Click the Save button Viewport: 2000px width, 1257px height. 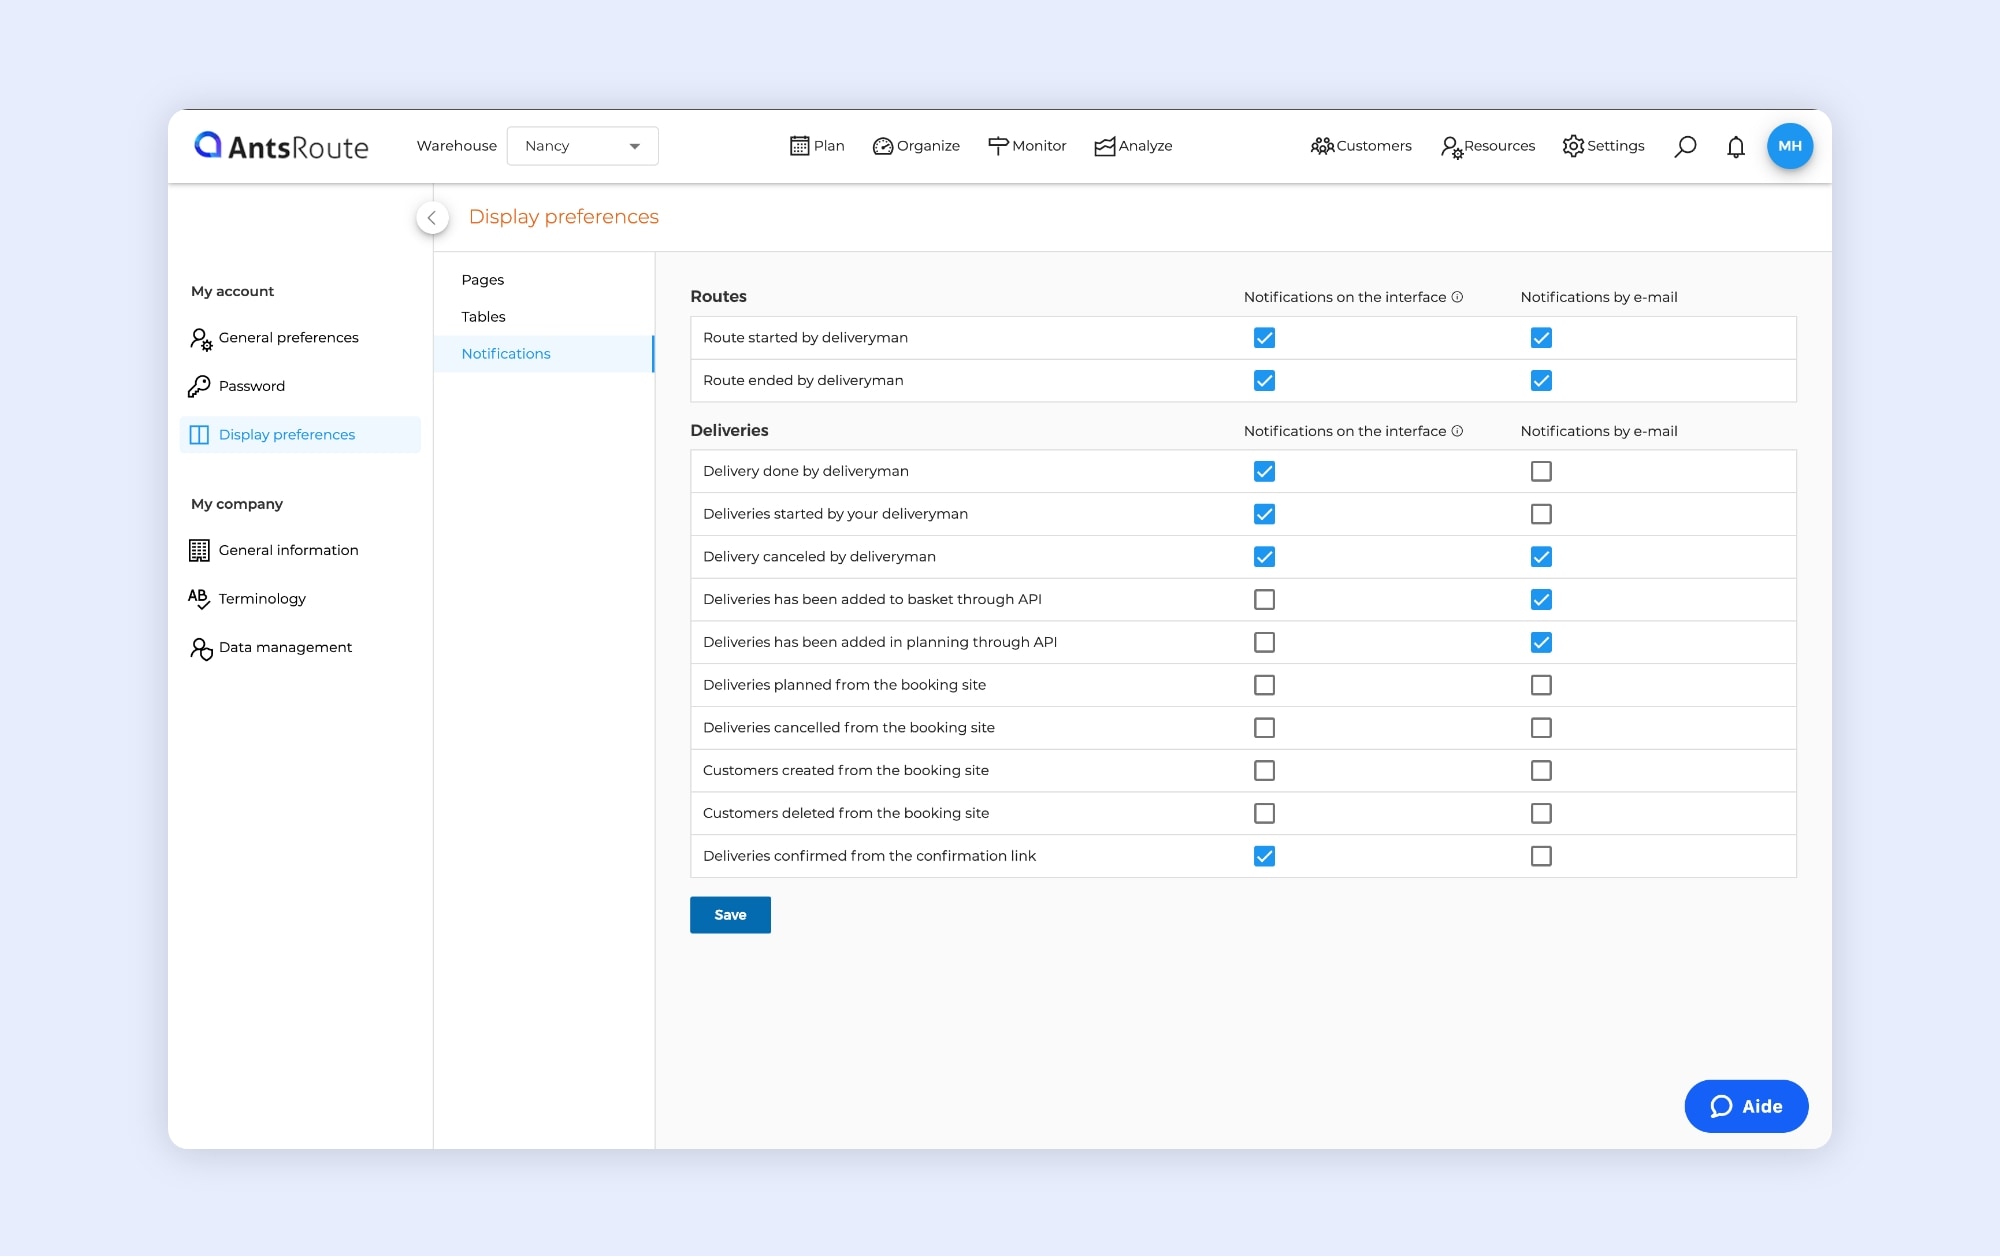730,915
